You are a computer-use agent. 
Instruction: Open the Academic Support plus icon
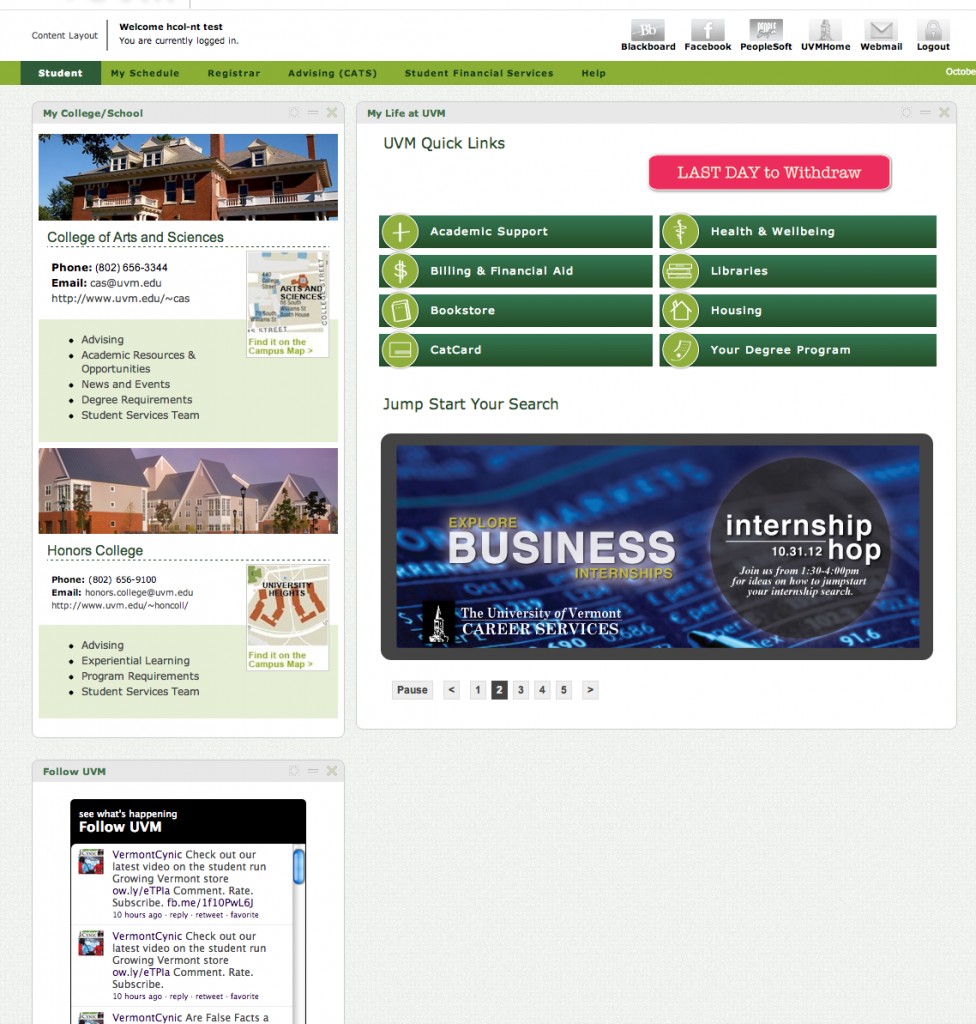[400, 232]
